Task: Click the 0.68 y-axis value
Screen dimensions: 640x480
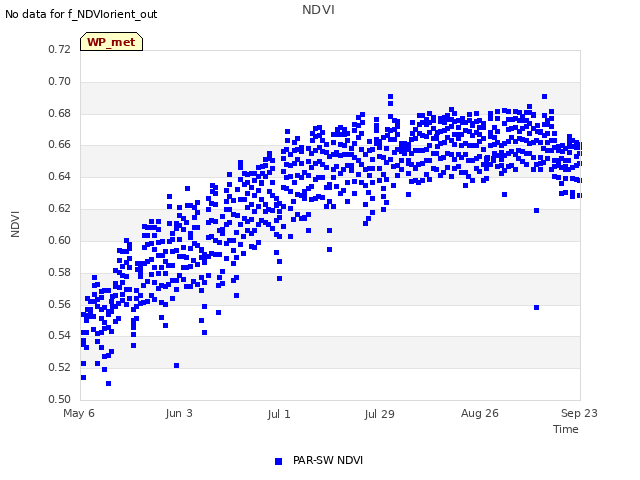Action: 60,113
